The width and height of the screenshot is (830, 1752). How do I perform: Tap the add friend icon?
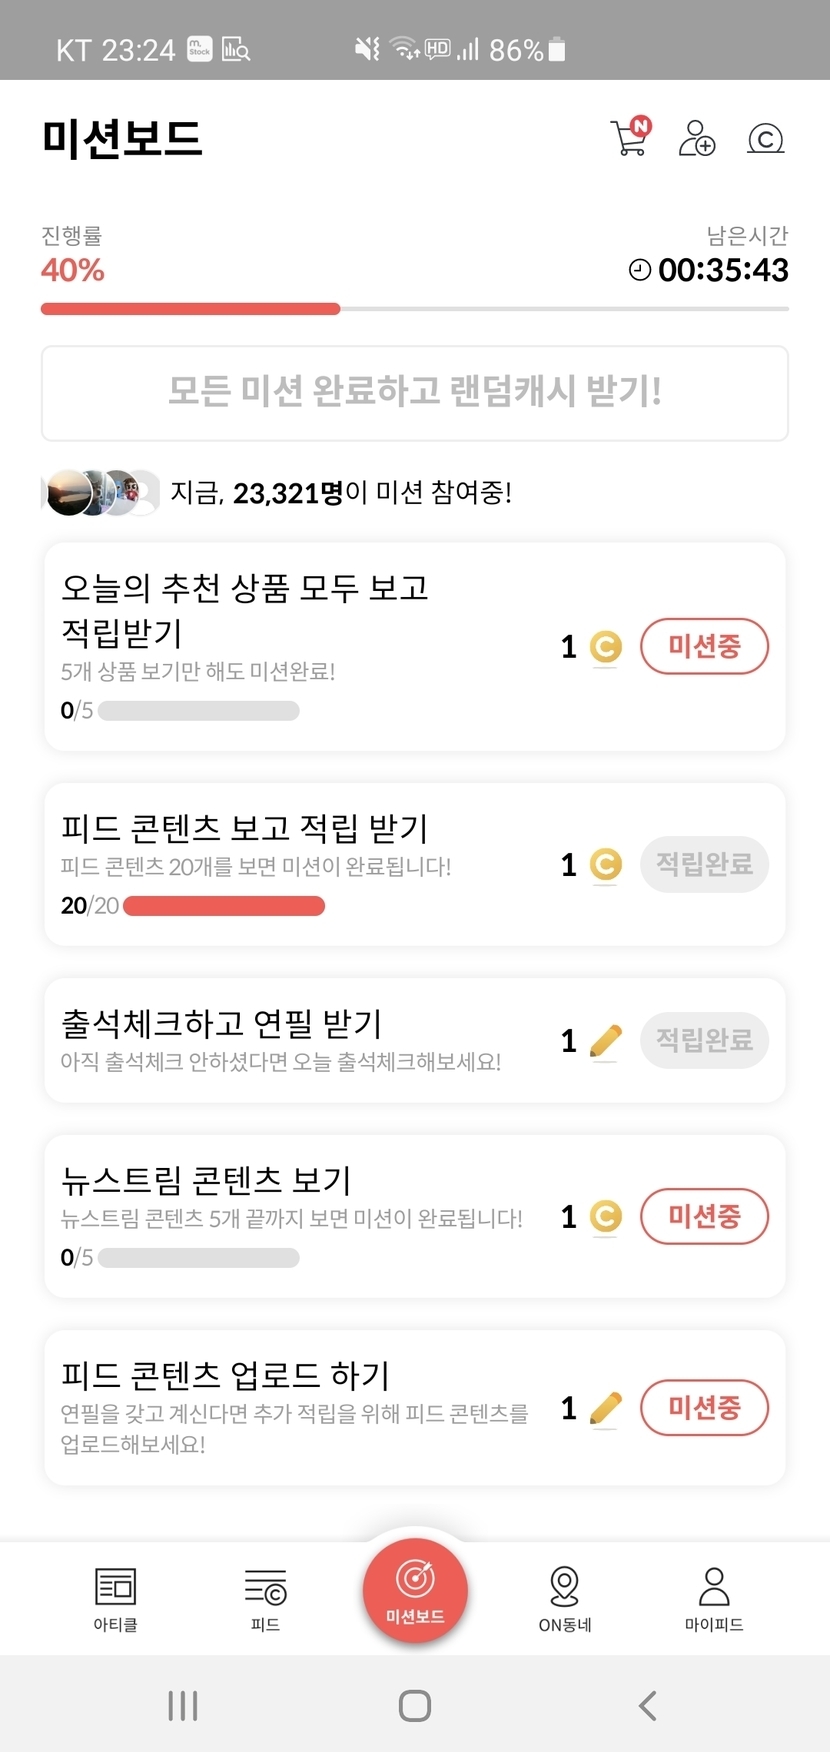click(x=697, y=138)
